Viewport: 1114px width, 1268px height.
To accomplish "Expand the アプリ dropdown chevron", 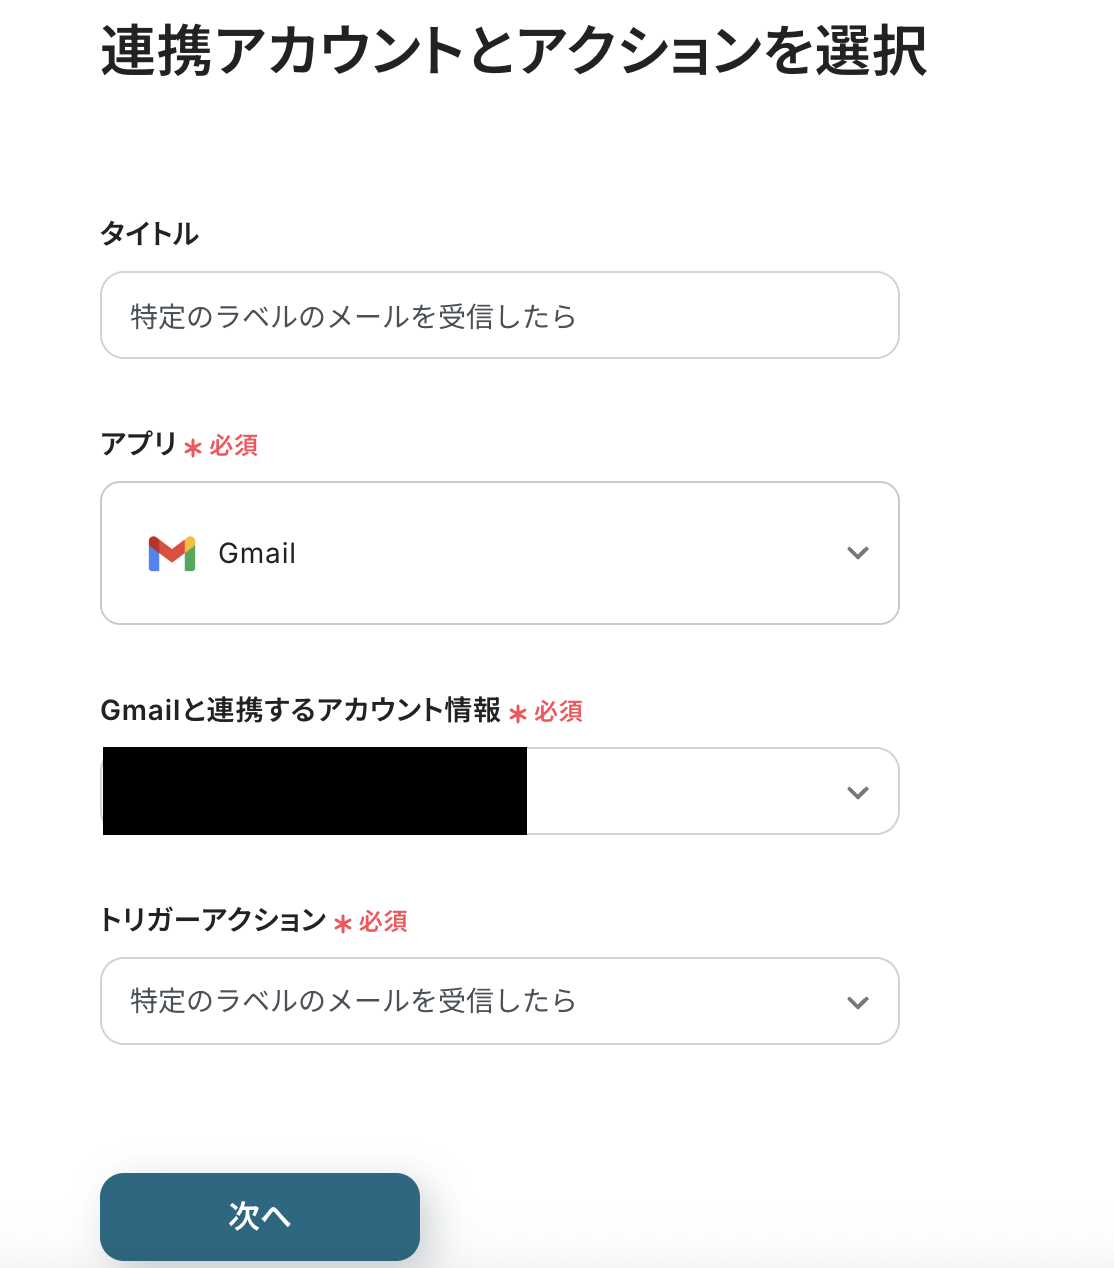I will pyautogui.click(x=857, y=553).
